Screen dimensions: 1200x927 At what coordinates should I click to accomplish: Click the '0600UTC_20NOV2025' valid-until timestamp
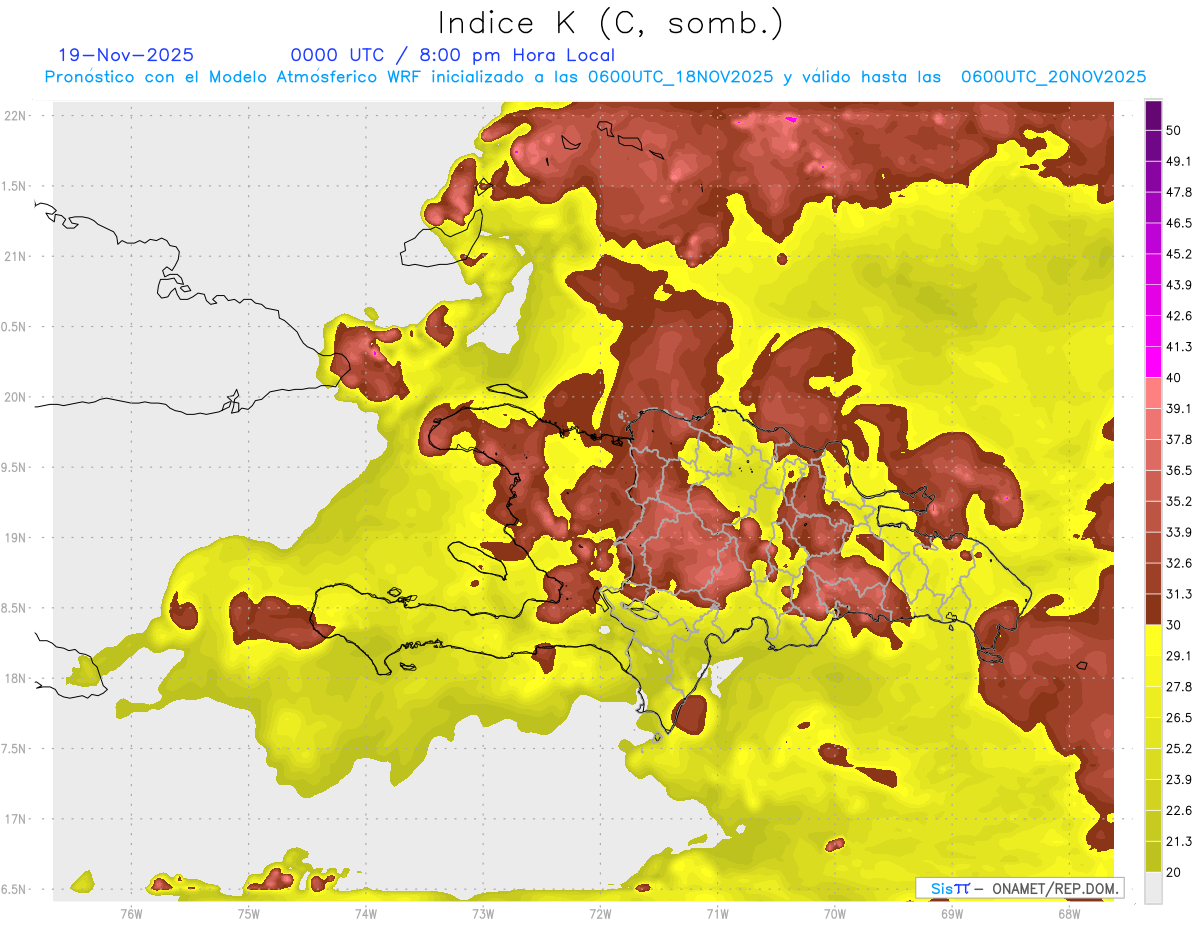pos(1053,77)
